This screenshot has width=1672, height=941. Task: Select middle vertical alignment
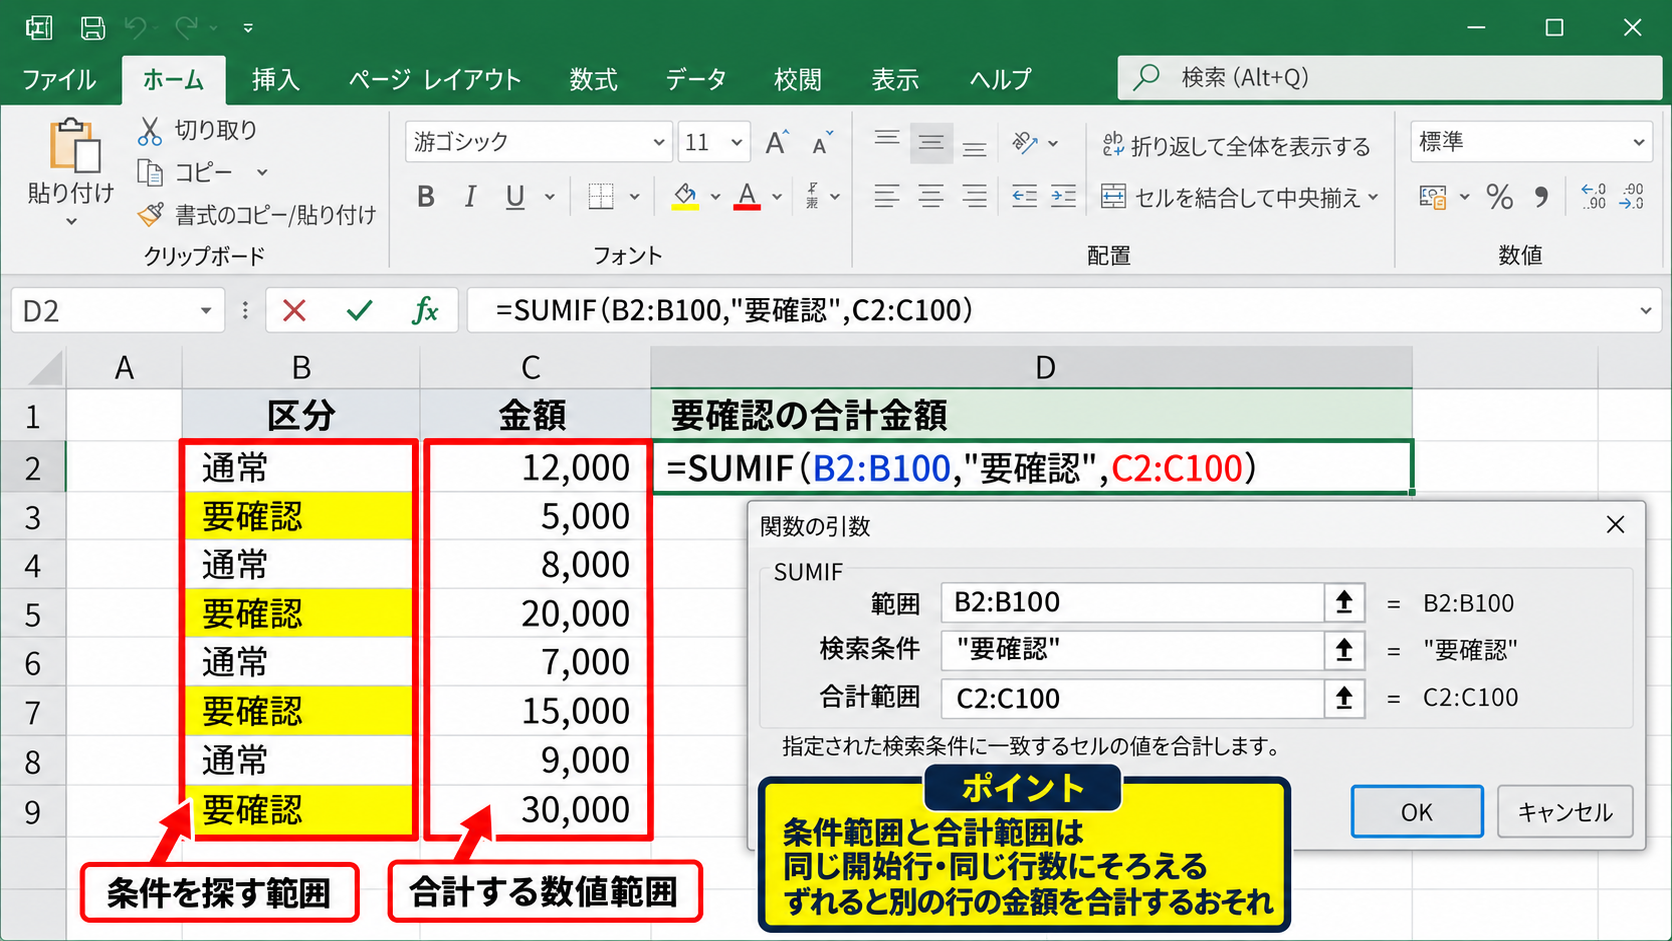pyautogui.click(x=931, y=143)
